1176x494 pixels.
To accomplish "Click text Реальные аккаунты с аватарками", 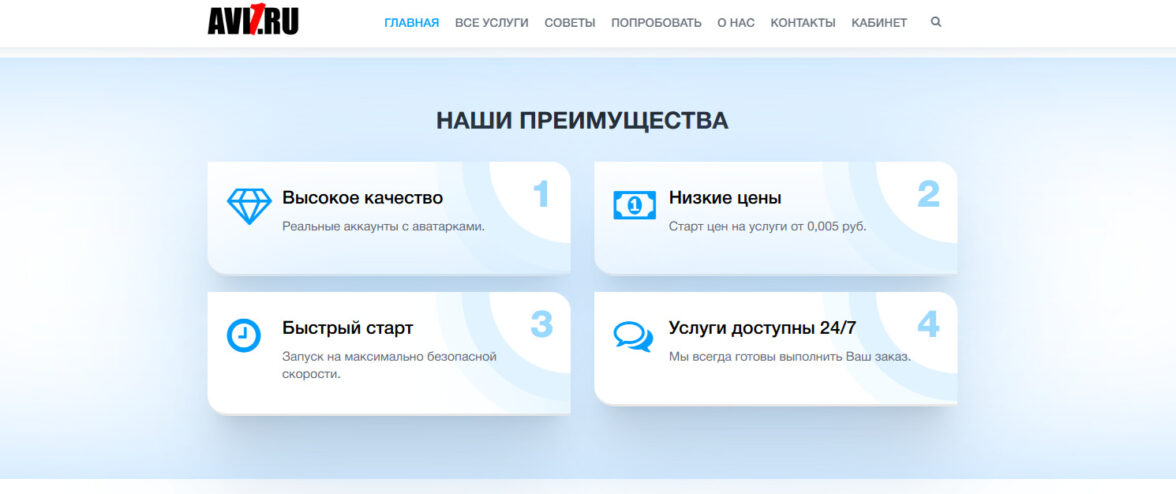I will pyautogui.click(x=383, y=226).
